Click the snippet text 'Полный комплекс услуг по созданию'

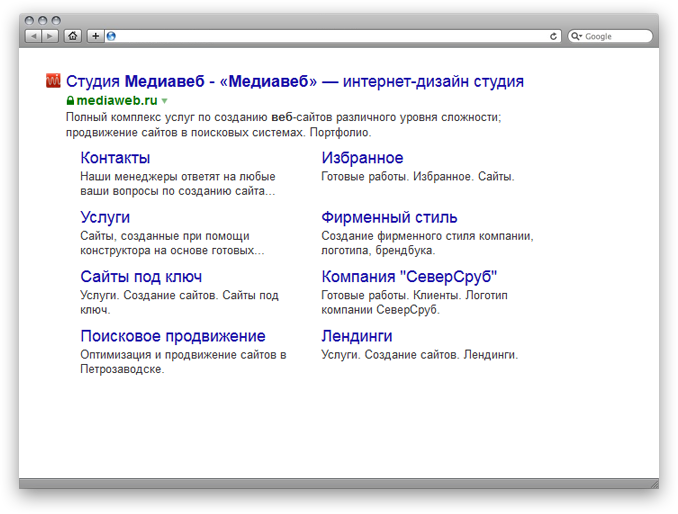(166, 117)
